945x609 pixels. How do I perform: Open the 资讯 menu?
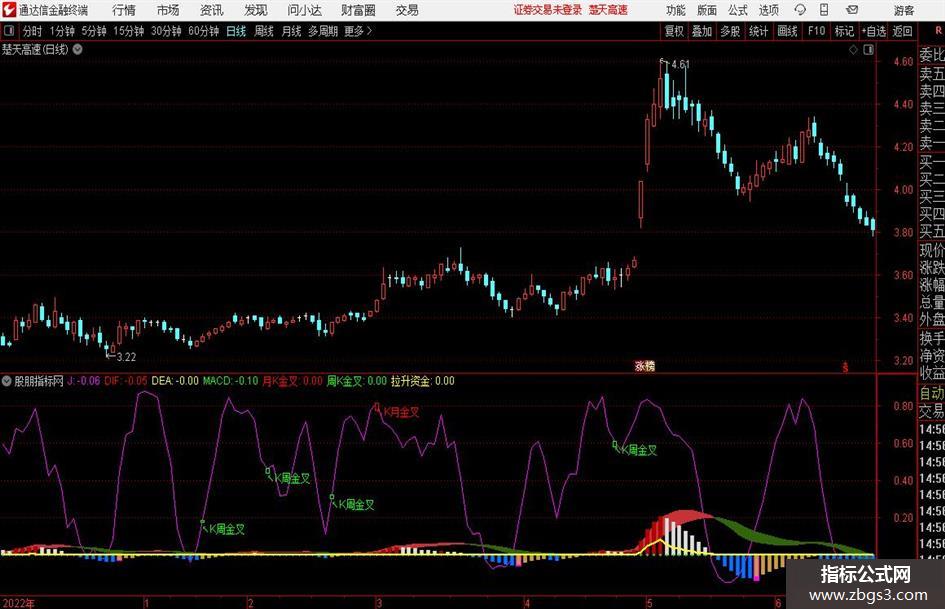pyautogui.click(x=212, y=10)
